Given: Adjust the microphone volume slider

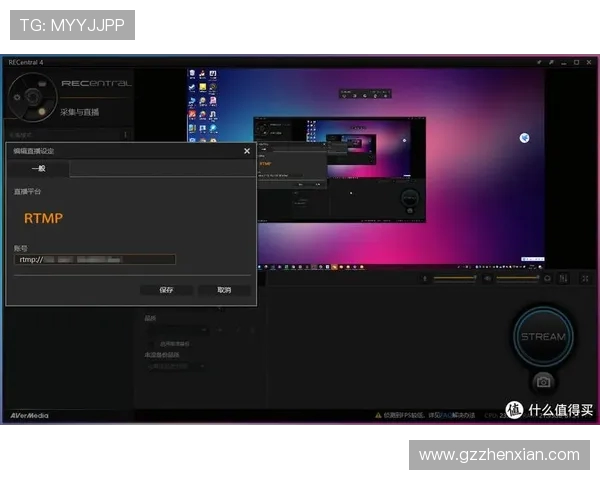Looking at the screenshot, I should 455,278.
